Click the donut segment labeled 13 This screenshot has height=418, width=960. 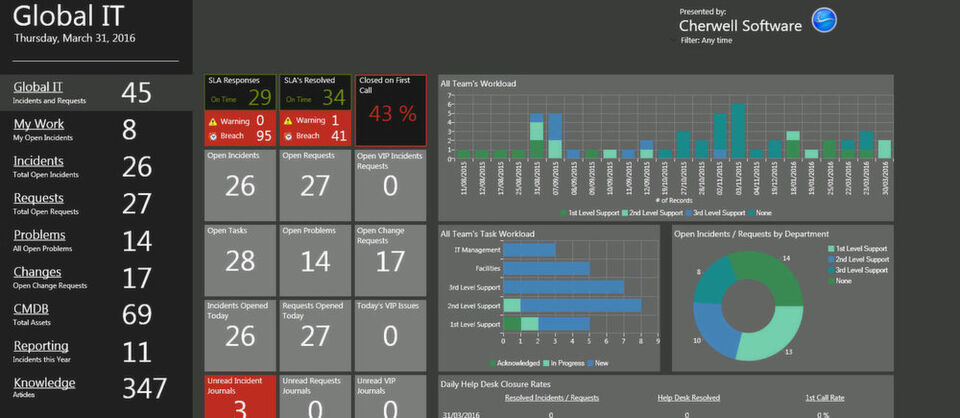771,334
